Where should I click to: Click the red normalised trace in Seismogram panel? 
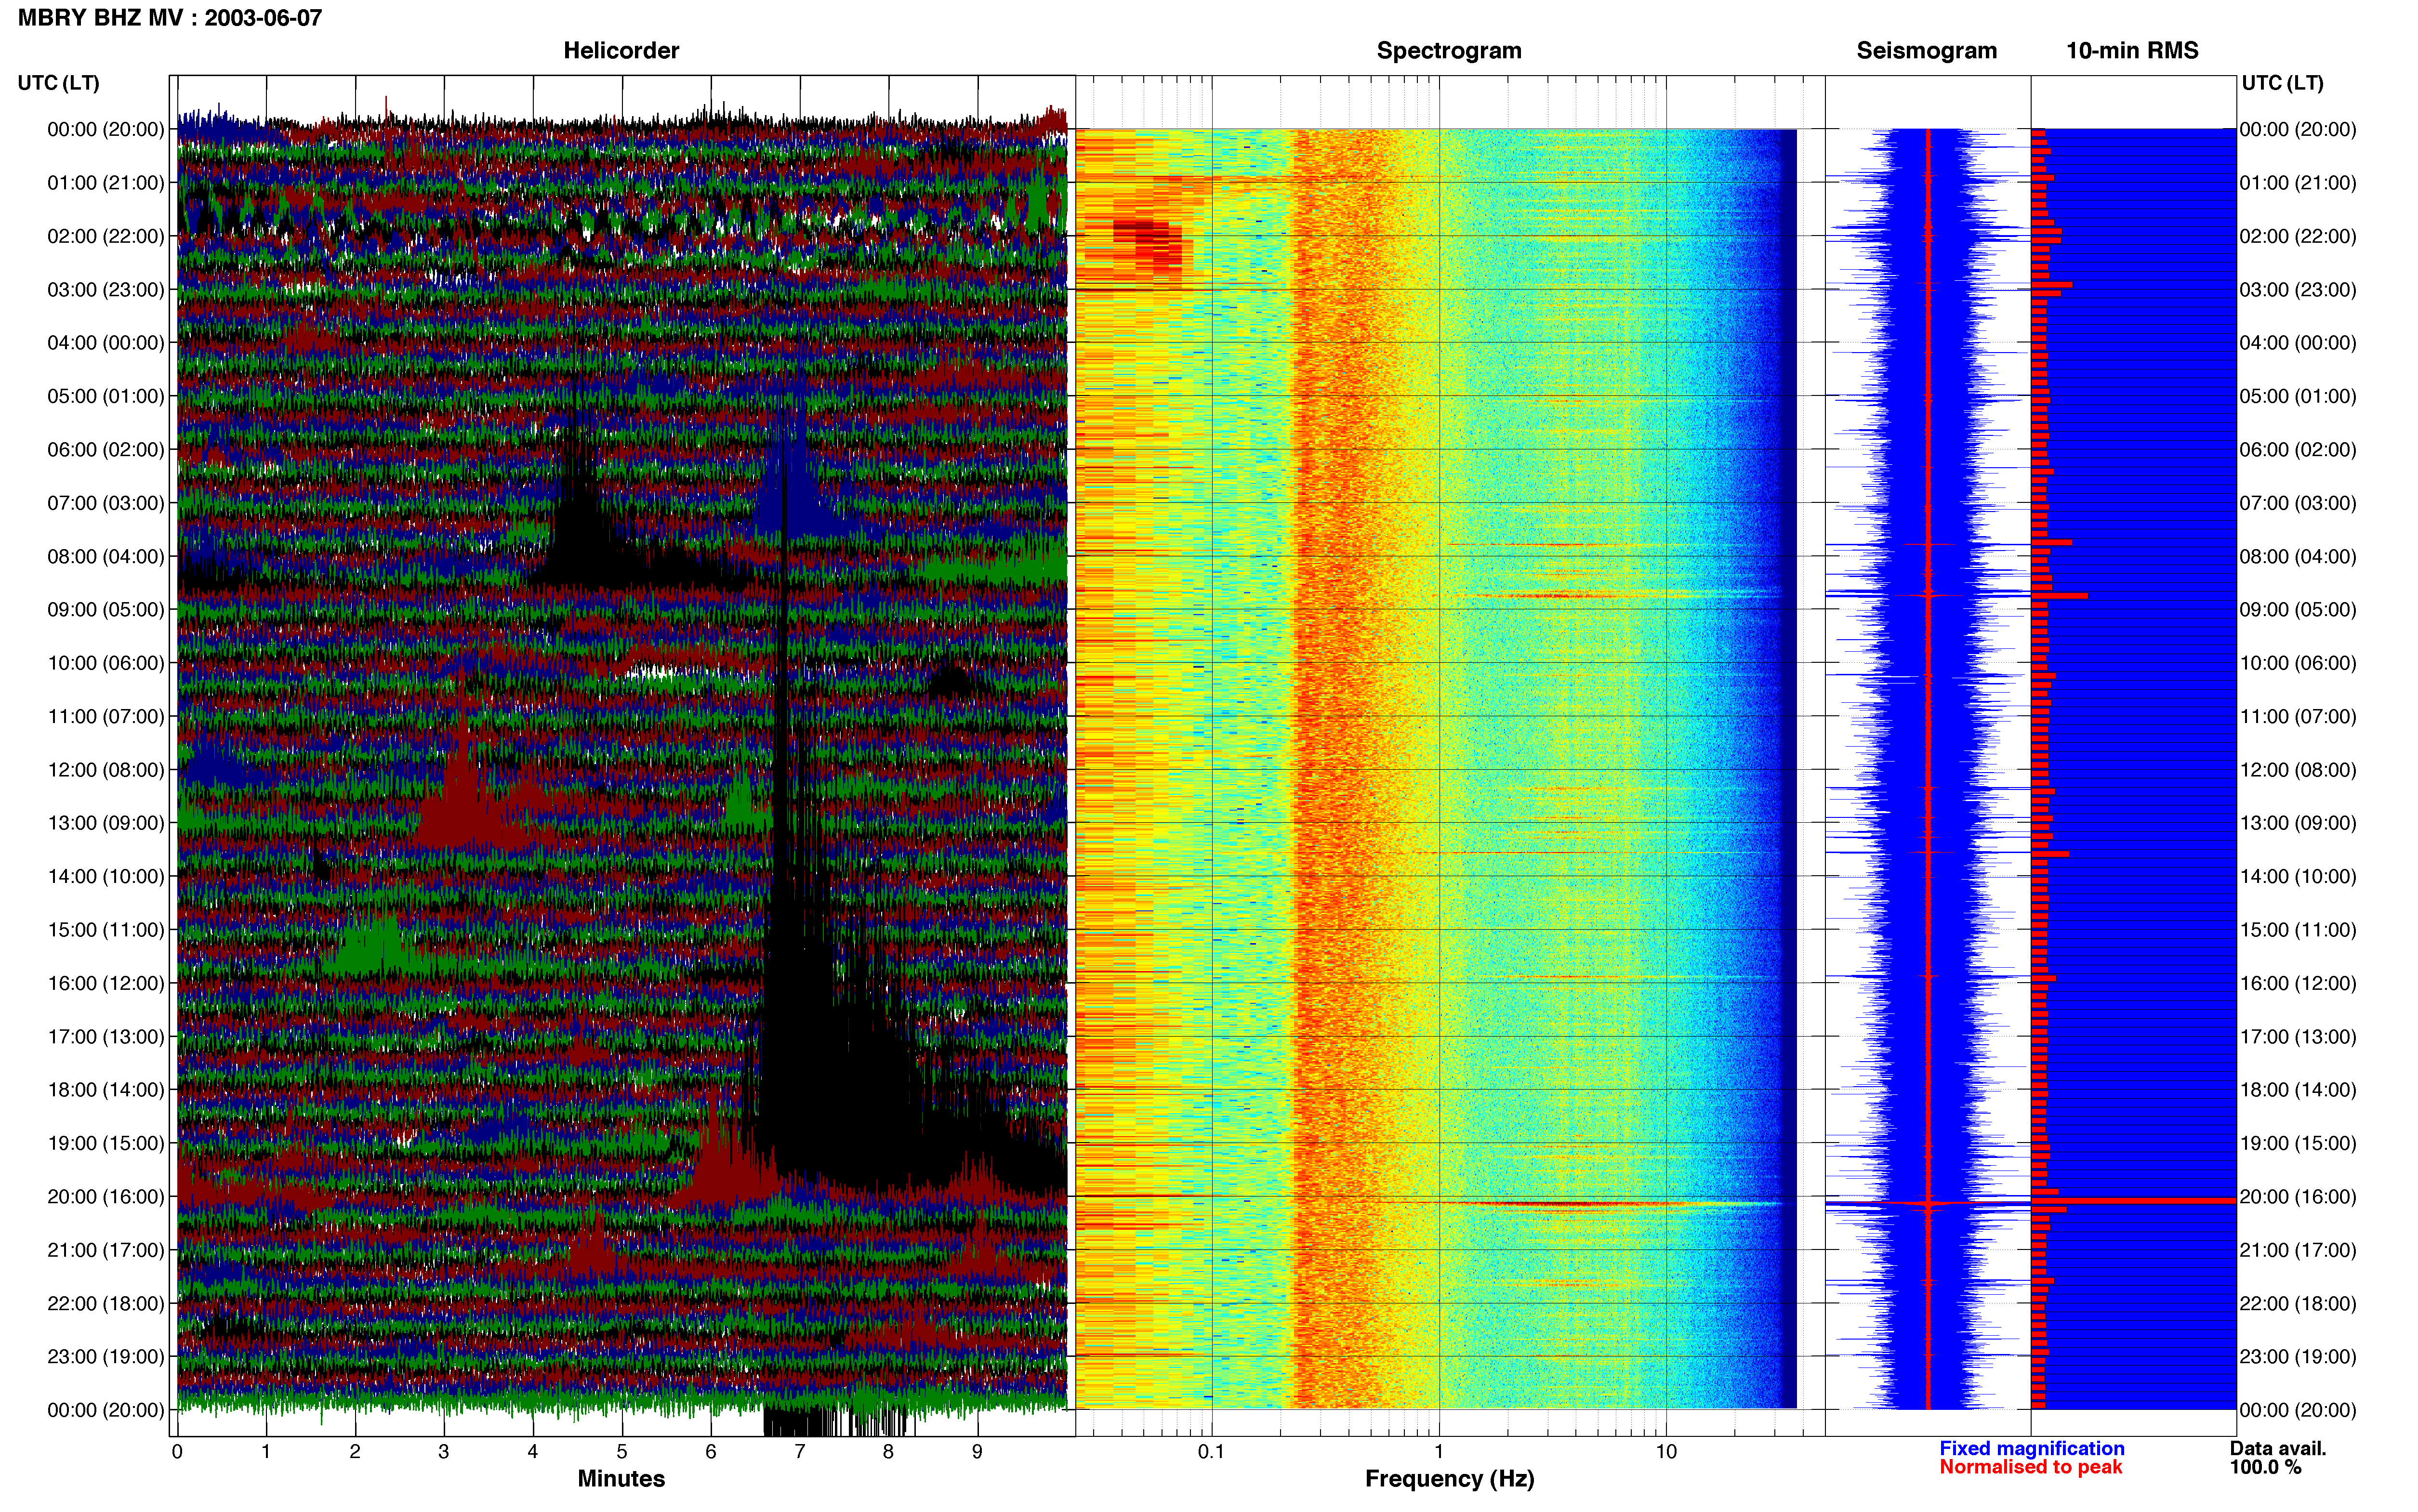point(1928,768)
